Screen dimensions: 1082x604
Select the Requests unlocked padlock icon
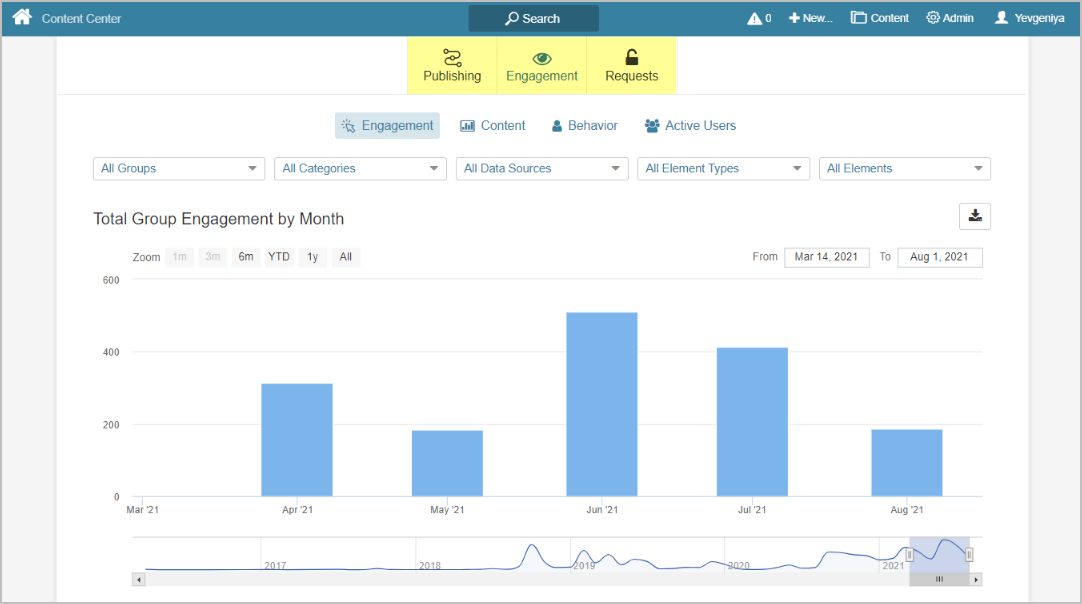[631, 57]
